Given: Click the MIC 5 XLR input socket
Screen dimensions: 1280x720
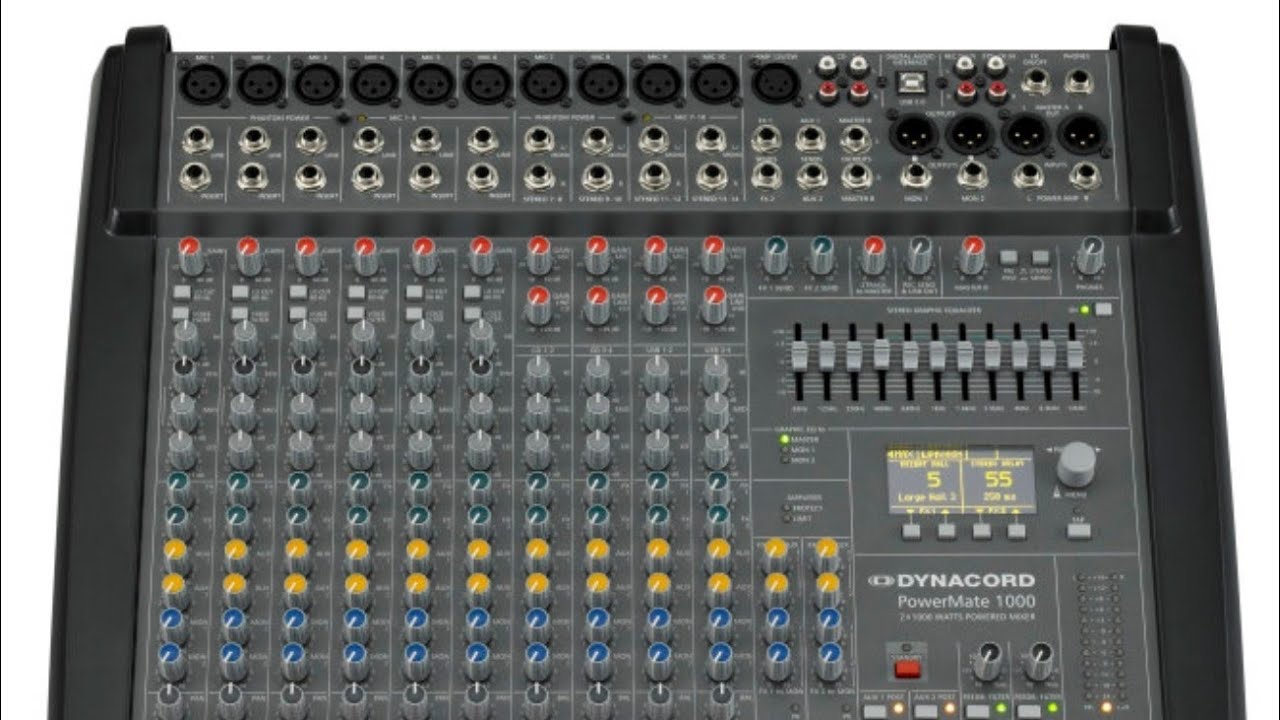Looking at the screenshot, I should (x=431, y=83).
